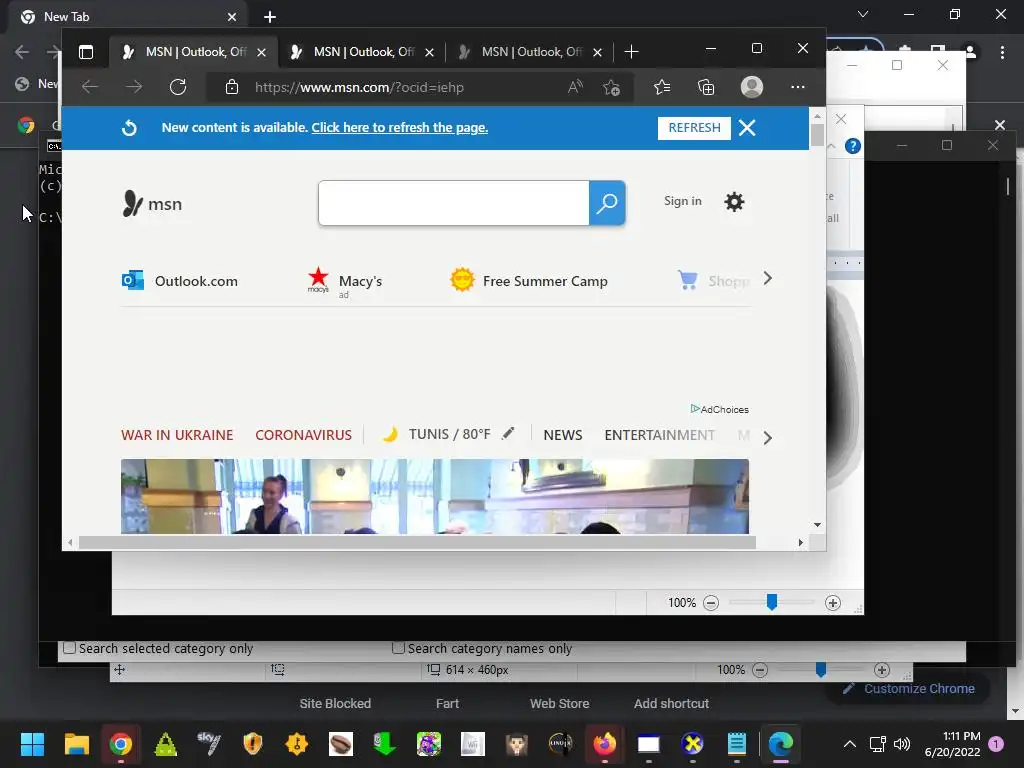The width and height of the screenshot is (1024, 768).
Task: Open Collections icon in Edge toolbar
Action: 706,87
